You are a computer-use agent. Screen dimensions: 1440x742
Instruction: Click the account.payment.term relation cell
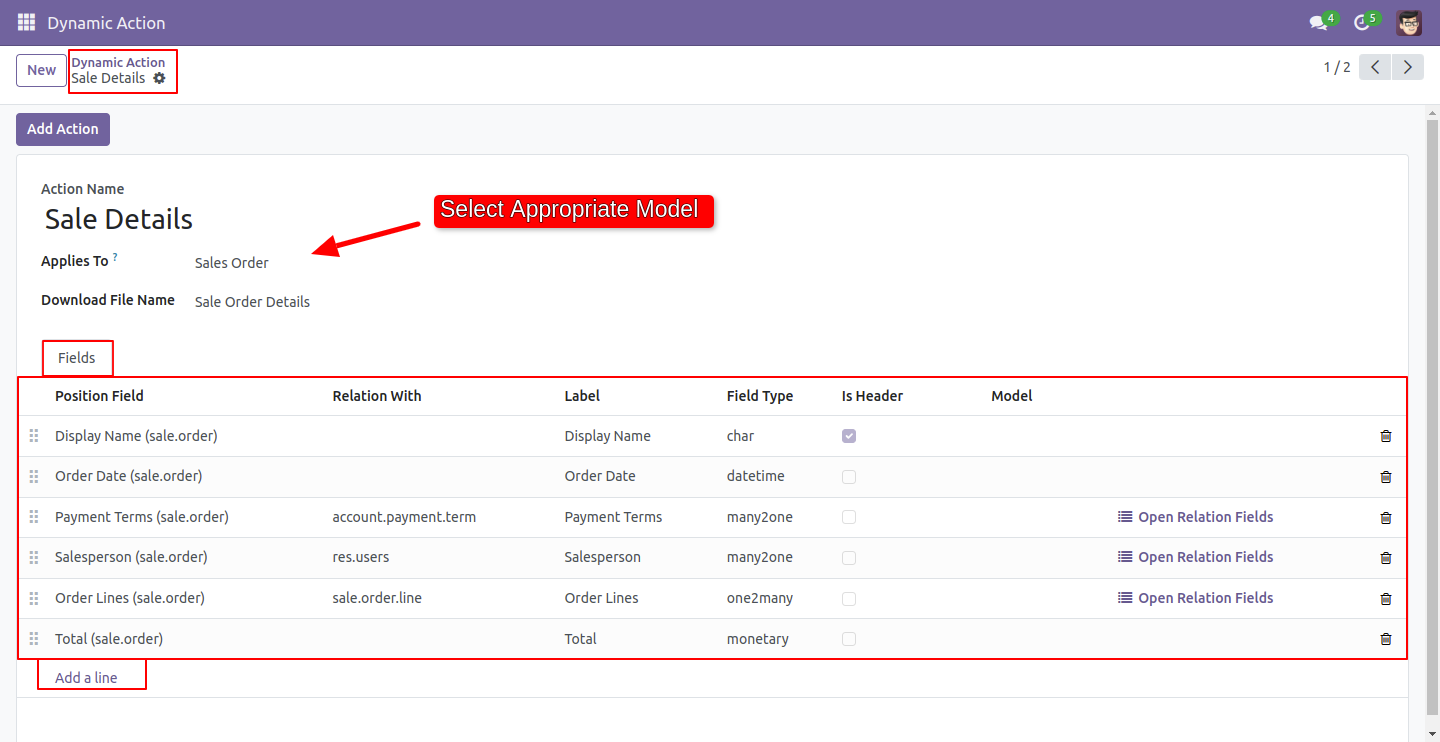click(x=404, y=517)
